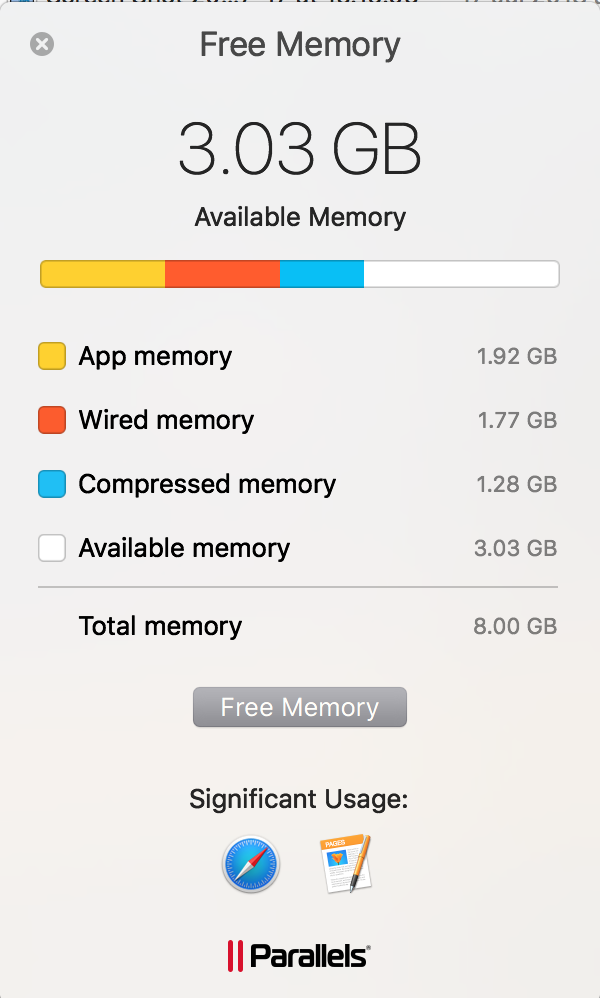Click the orange segment of memory bar
600x998 pixels.
(x=223, y=274)
